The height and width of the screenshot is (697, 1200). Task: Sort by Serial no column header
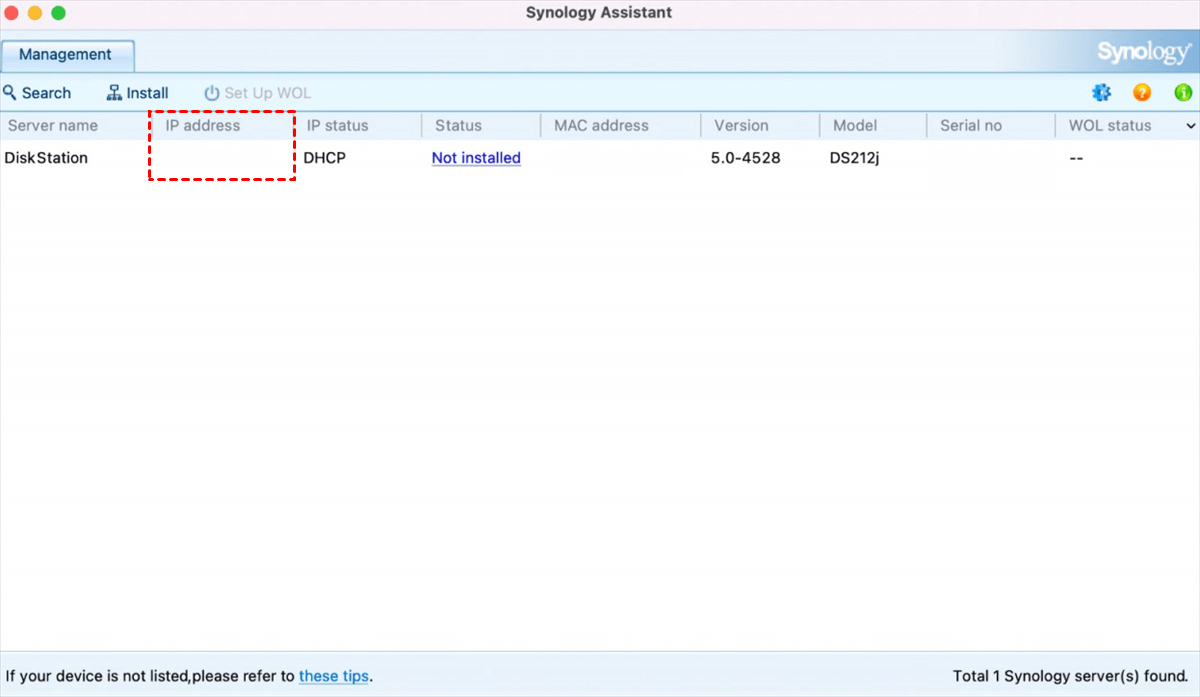971,126
